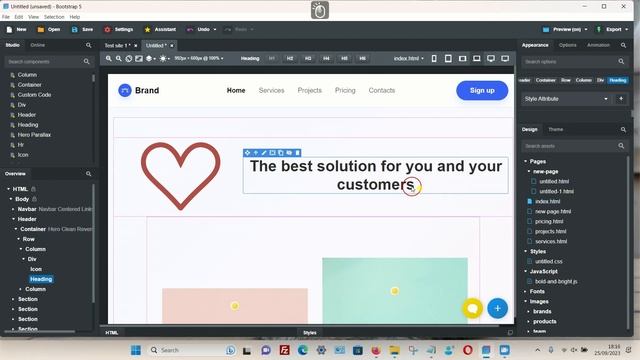This screenshot has width=640, height=360.
Task: Click the Sign up button in preview
Action: coord(482,90)
